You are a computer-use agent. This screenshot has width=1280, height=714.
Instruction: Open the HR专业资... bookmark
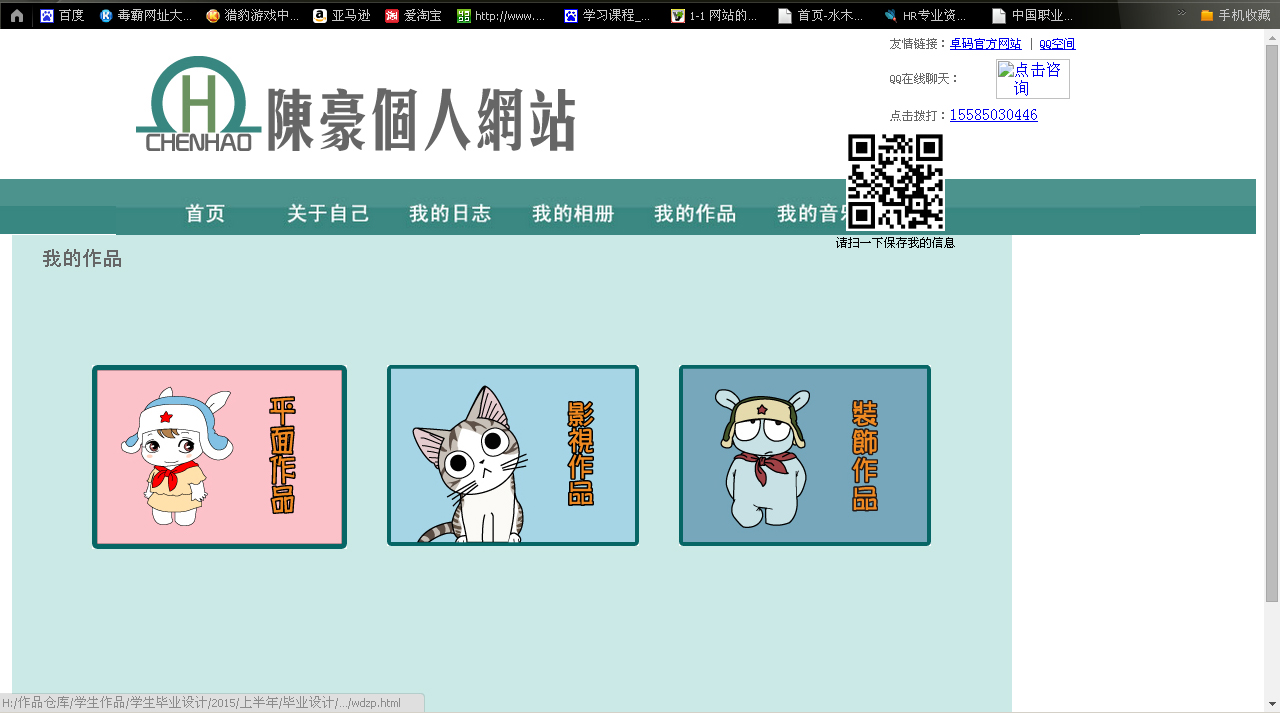click(x=925, y=16)
